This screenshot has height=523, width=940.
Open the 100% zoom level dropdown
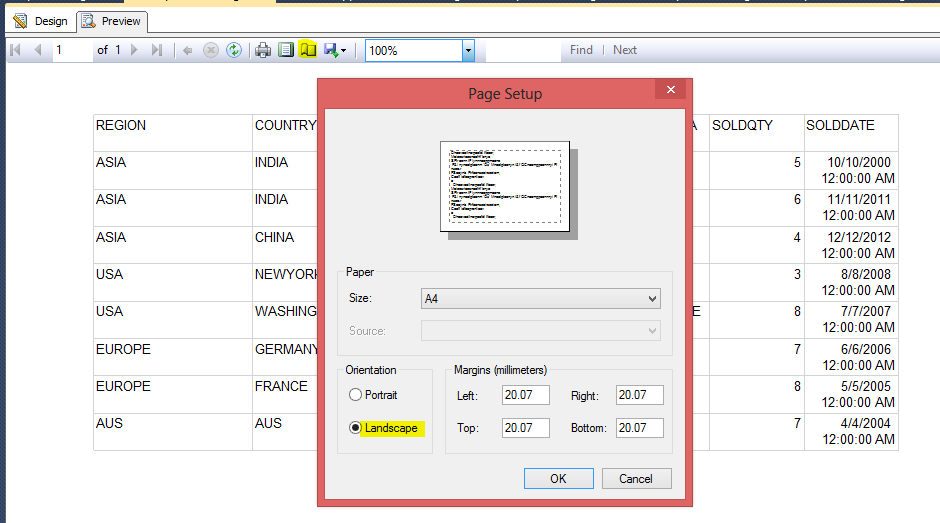click(x=468, y=51)
